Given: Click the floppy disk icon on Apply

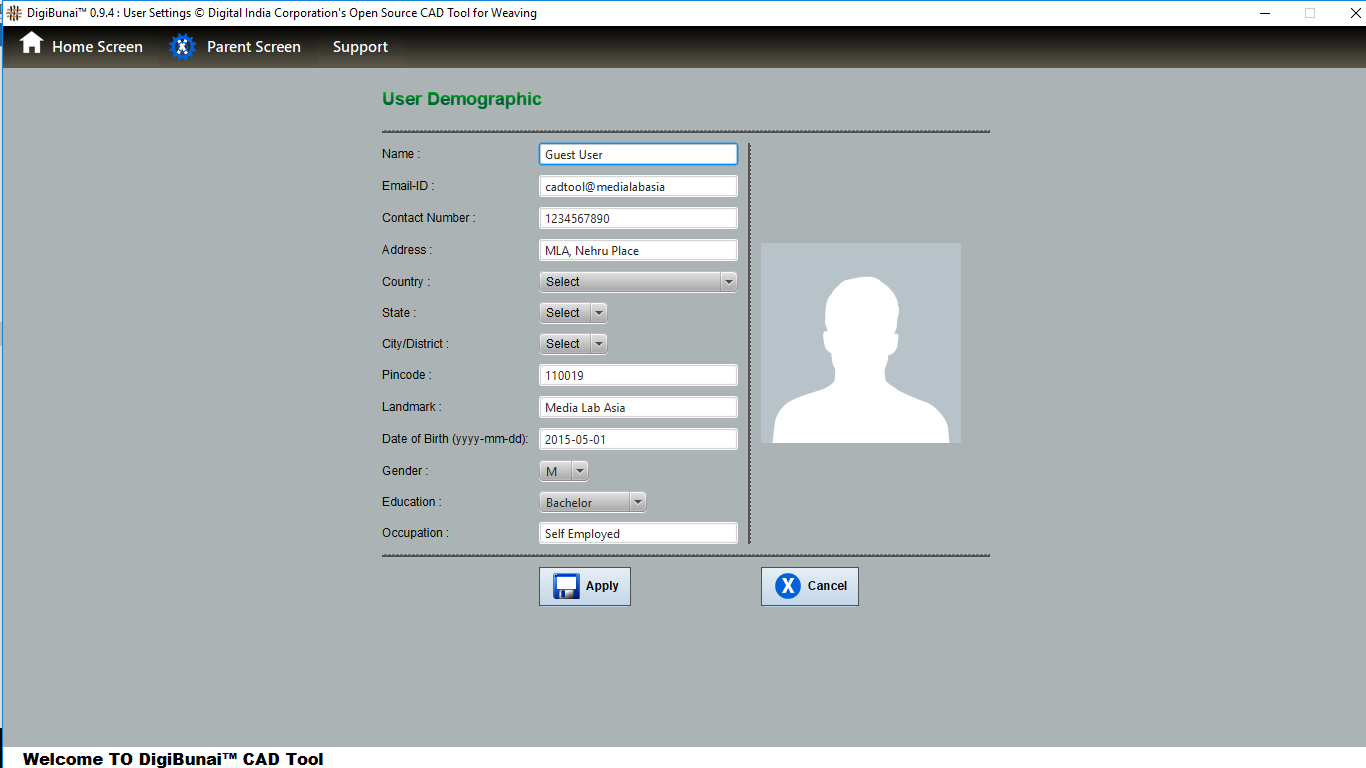Looking at the screenshot, I should tap(566, 586).
